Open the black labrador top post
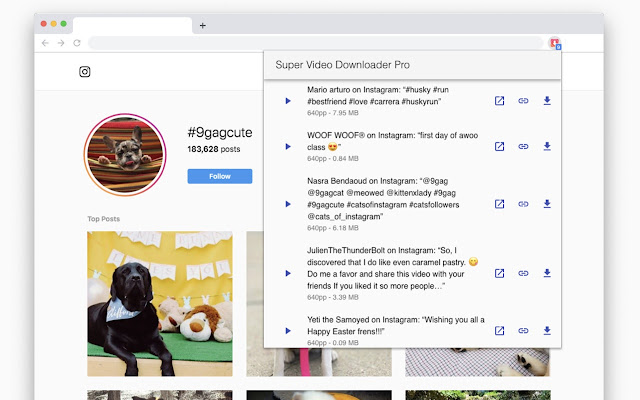 click(x=160, y=304)
